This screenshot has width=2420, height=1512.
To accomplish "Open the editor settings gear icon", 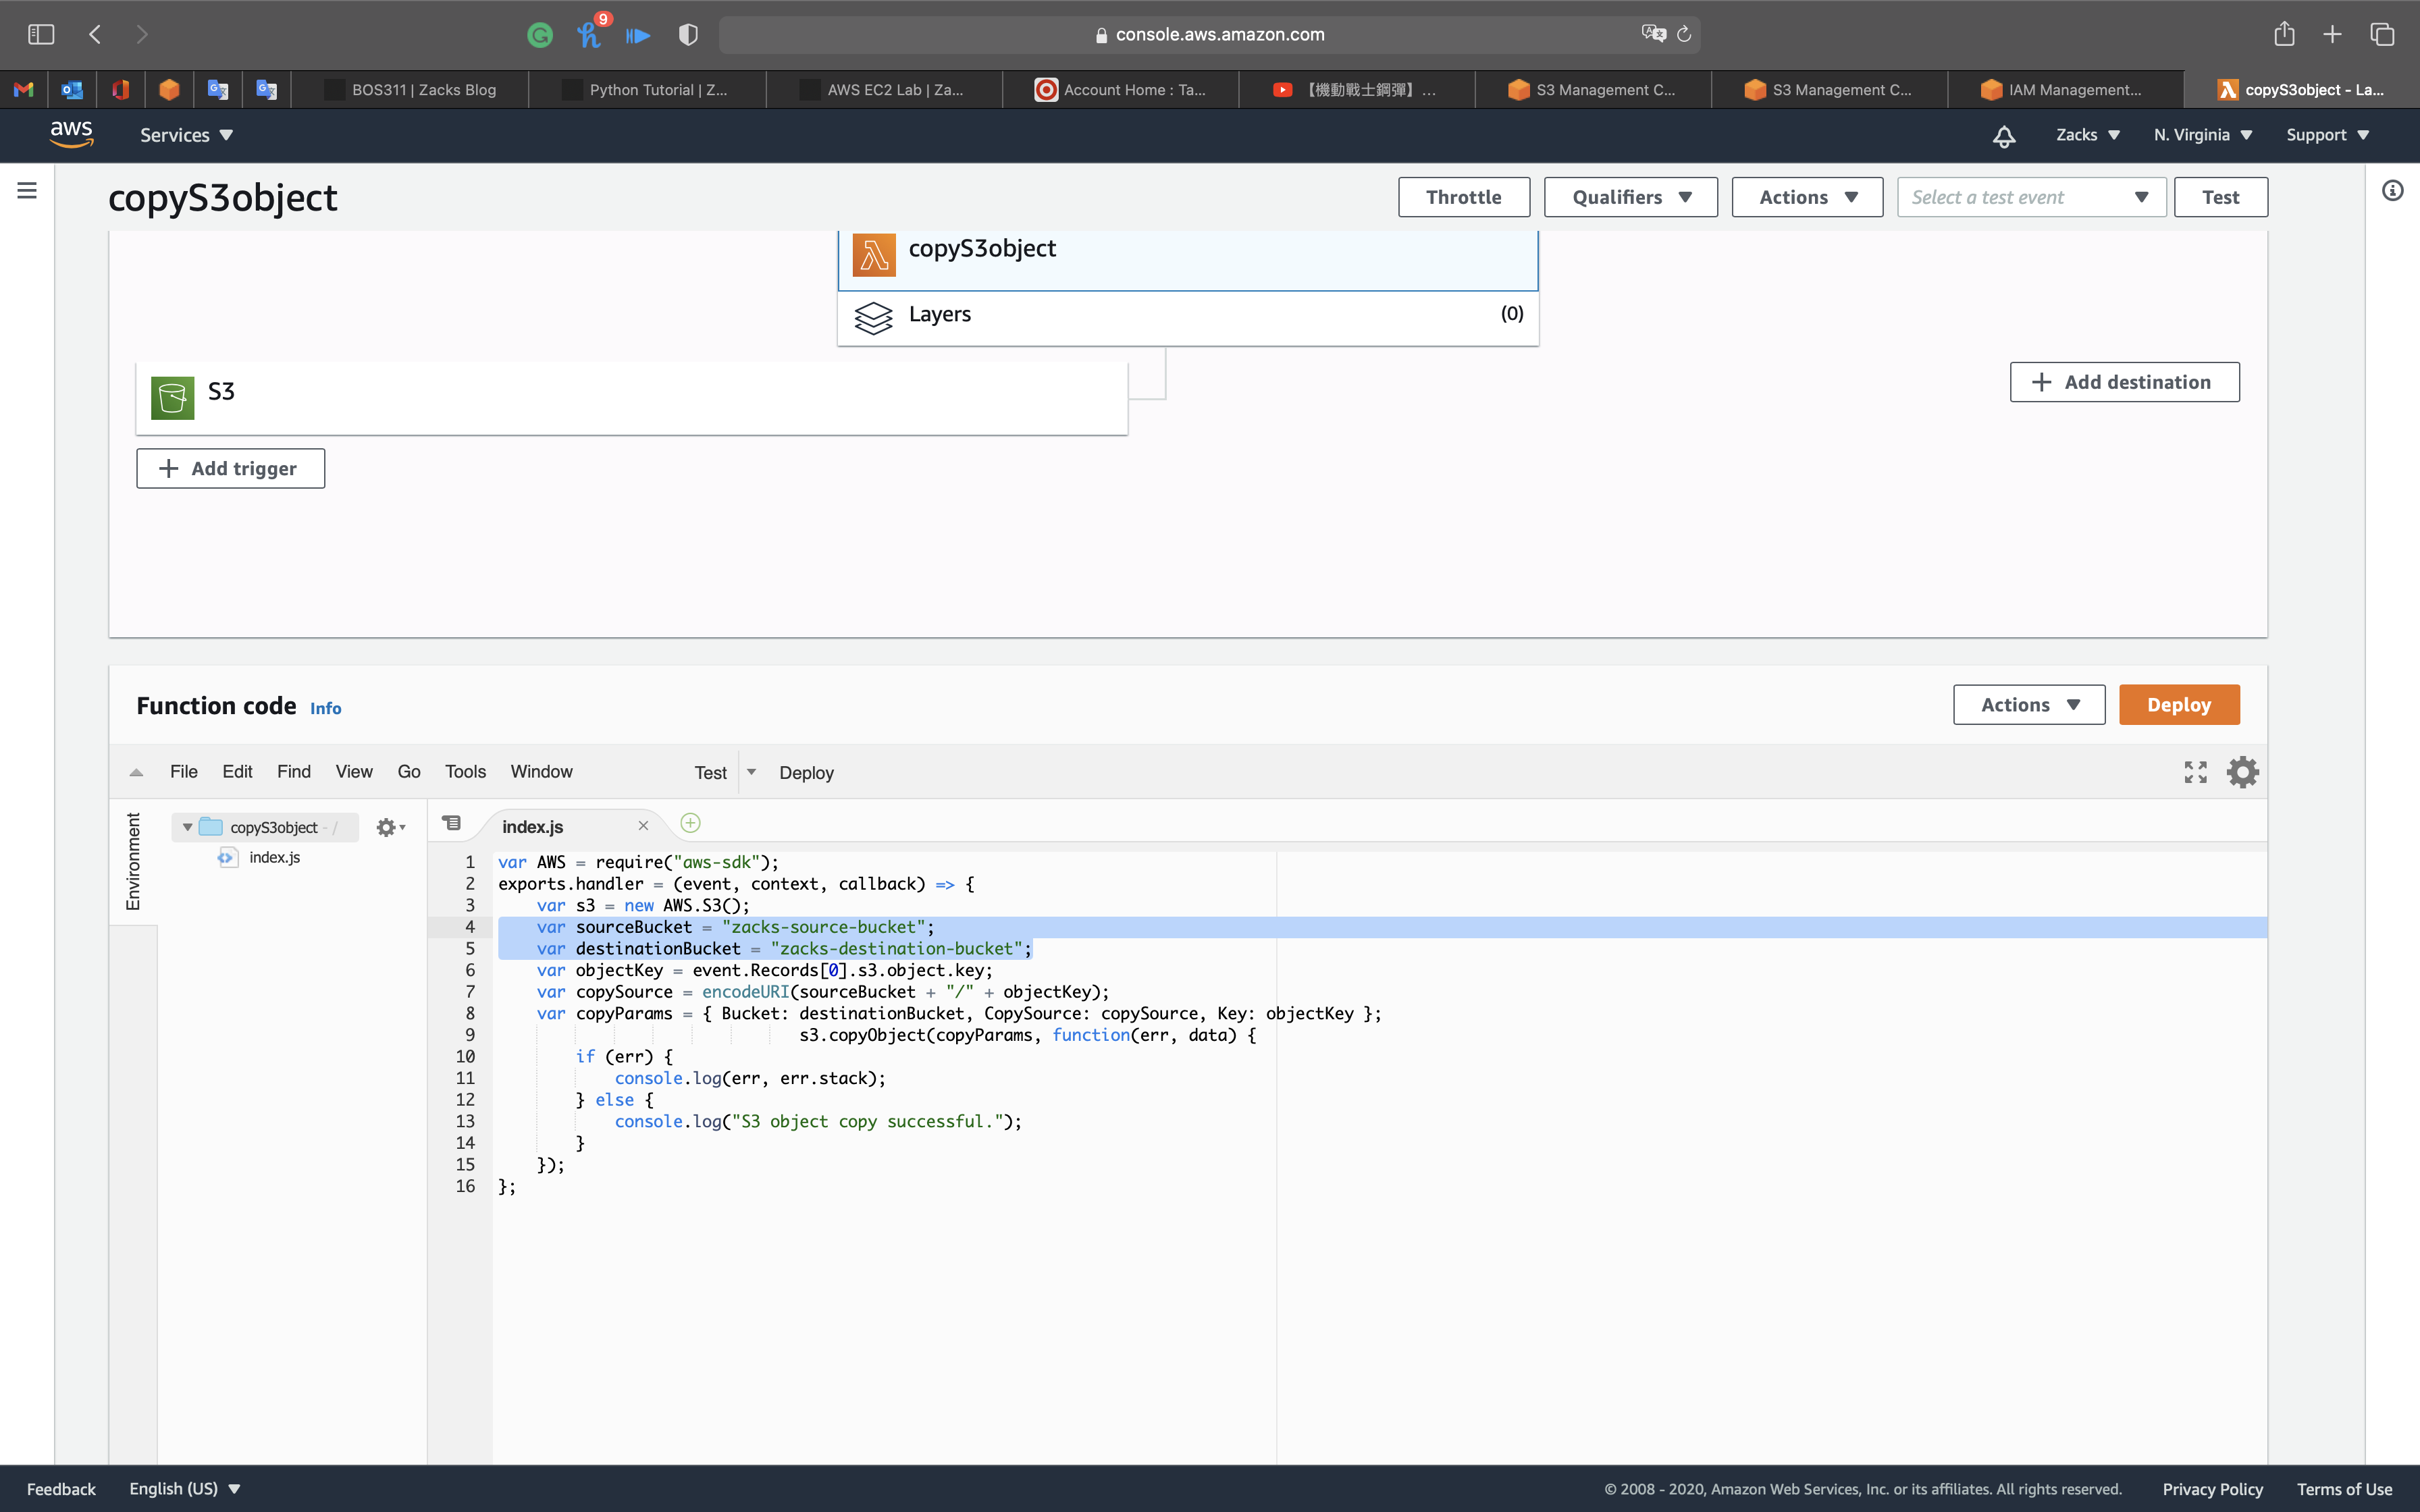I will point(2242,772).
